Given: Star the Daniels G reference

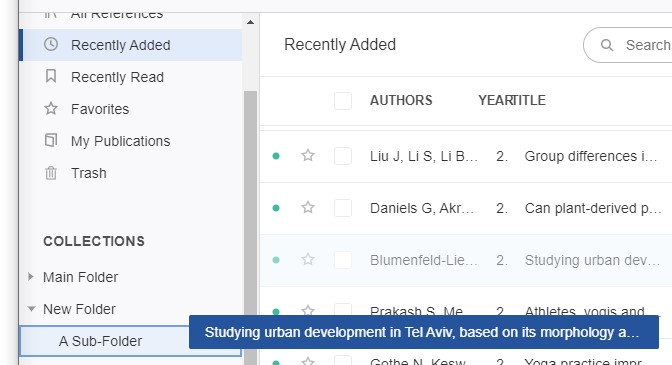Looking at the screenshot, I should pyautogui.click(x=308, y=207).
